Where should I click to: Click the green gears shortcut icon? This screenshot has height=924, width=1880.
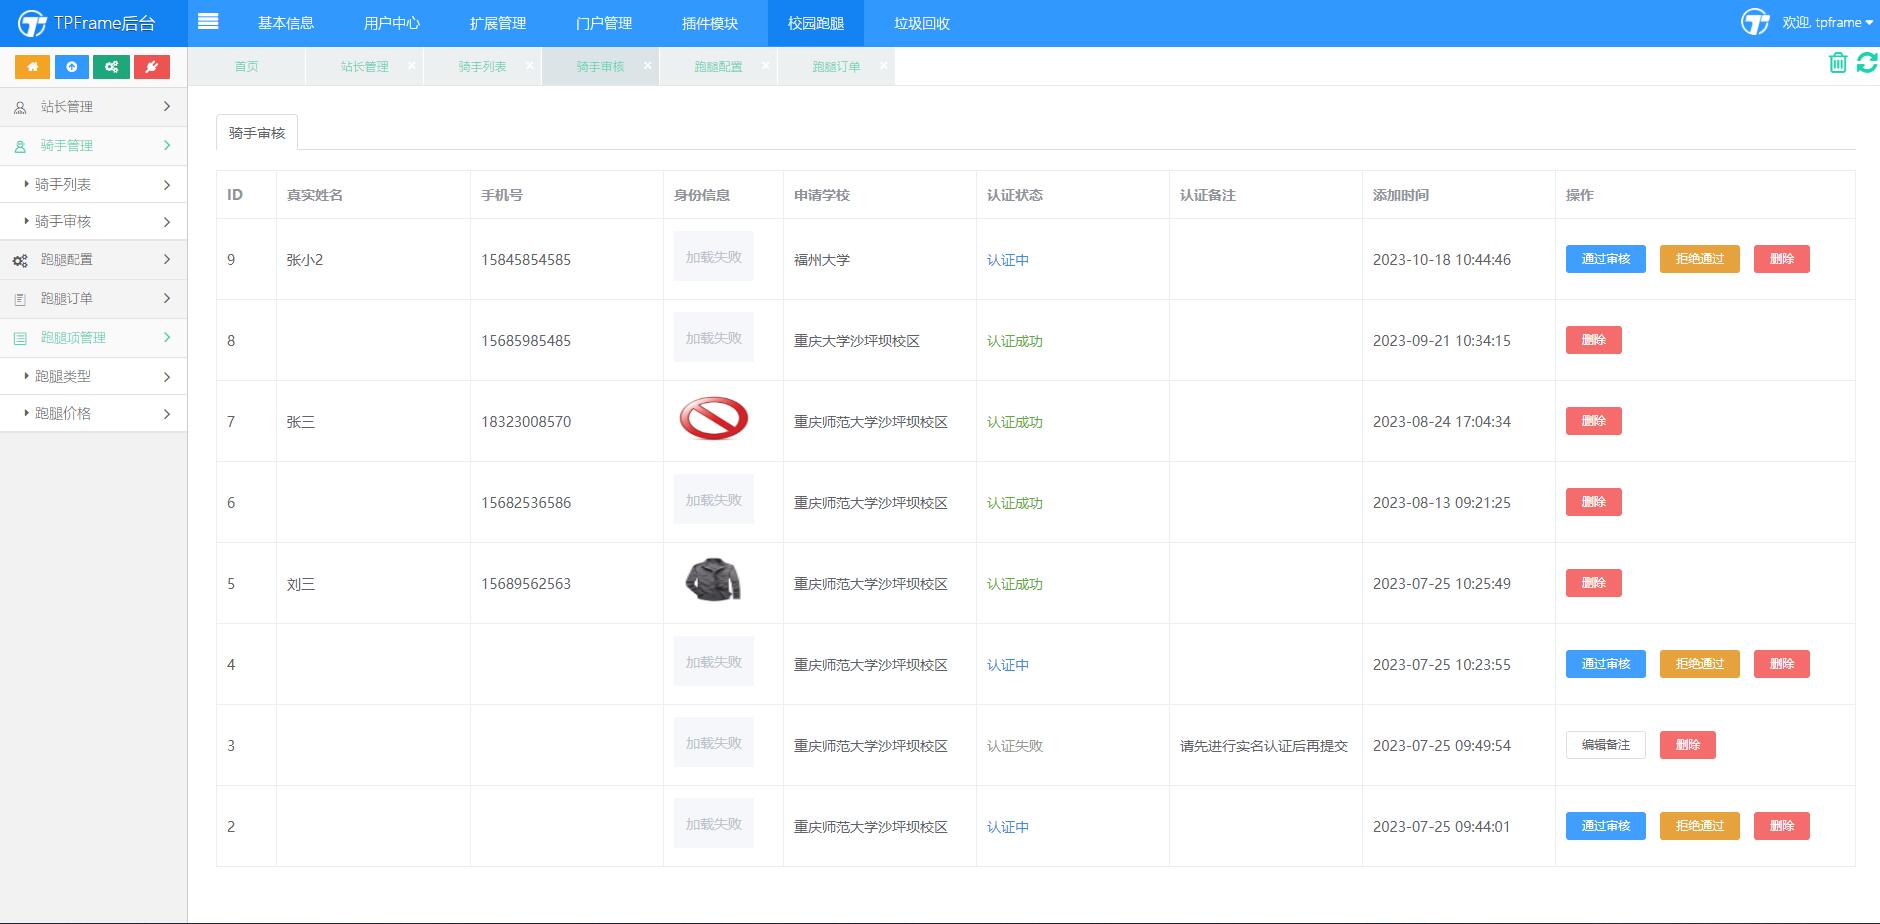click(x=111, y=67)
